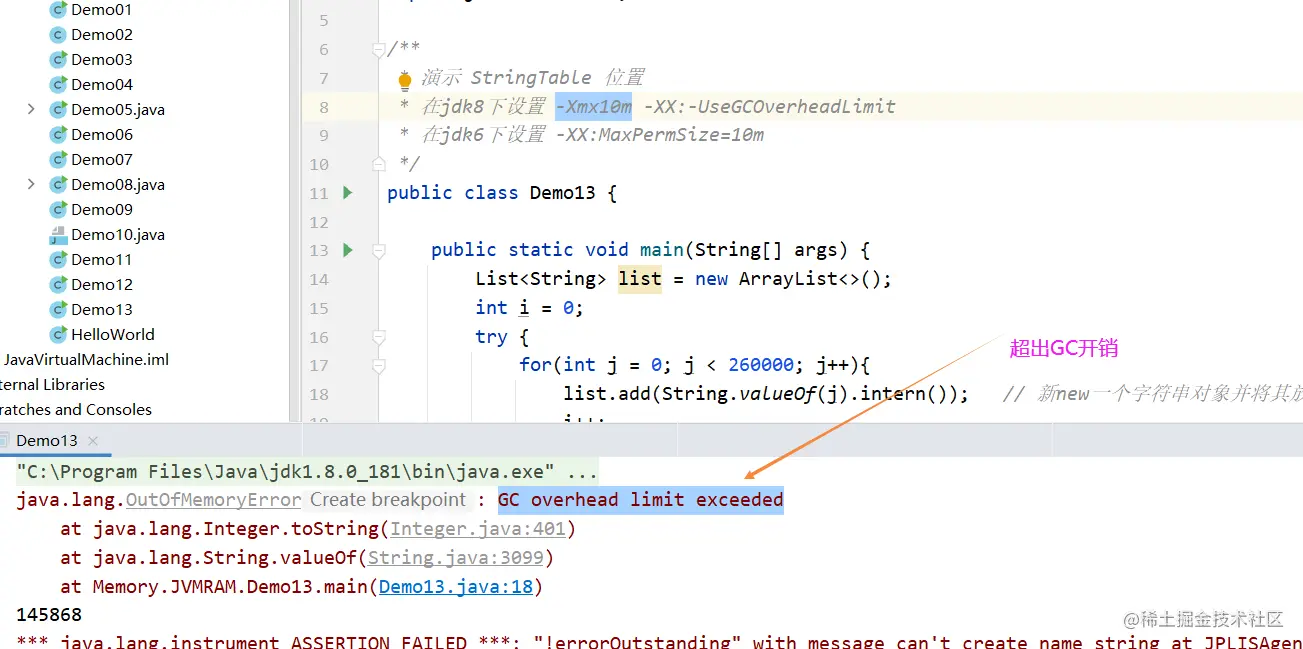Image resolution: width=1303 pixels, height=649 pixels.
Task: Open the Integer.java:401 stack trace link
Action: (x=478, y=529)
